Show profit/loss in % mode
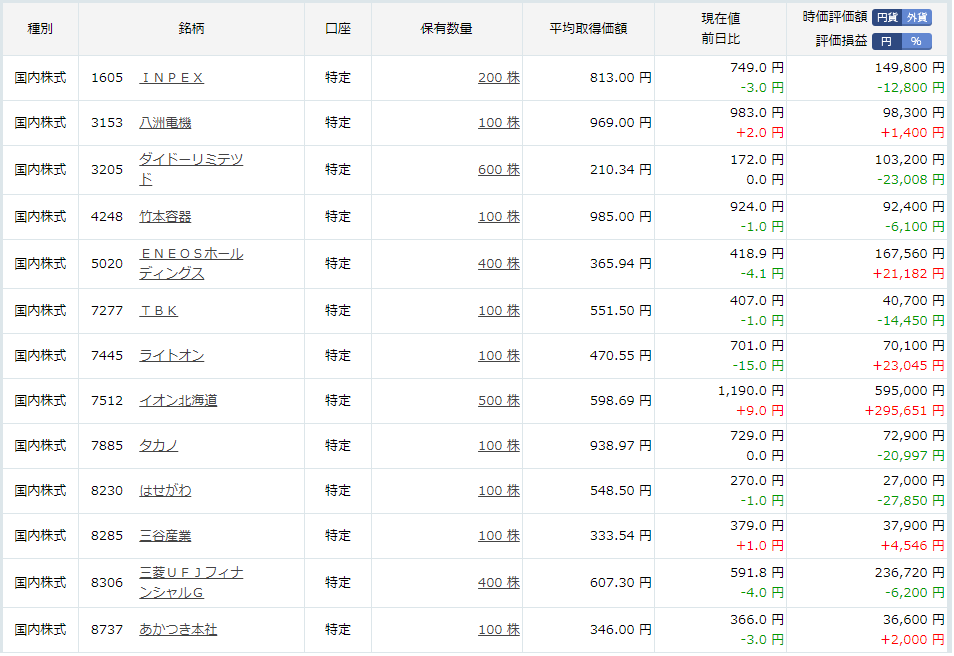The height and width of the screenshot is (656, 954). point(916,41)
